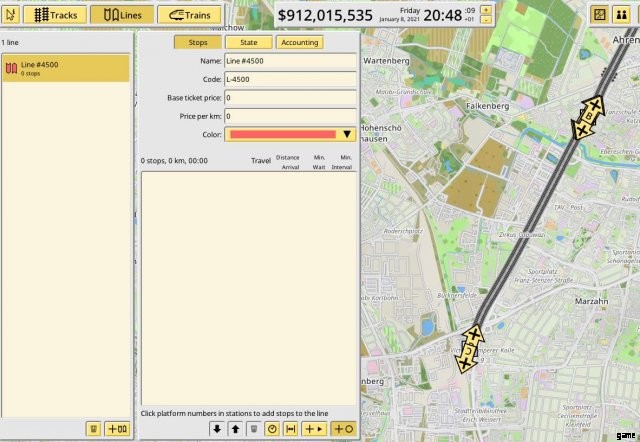
Task: Toggle the add stop circle mode button
Action: pos(343,428)
